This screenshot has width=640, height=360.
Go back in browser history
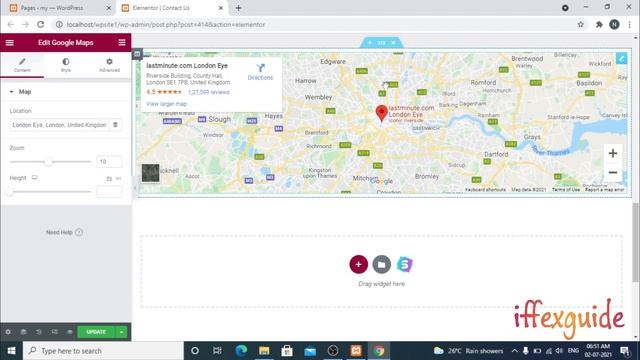click(x=10, y=24)
